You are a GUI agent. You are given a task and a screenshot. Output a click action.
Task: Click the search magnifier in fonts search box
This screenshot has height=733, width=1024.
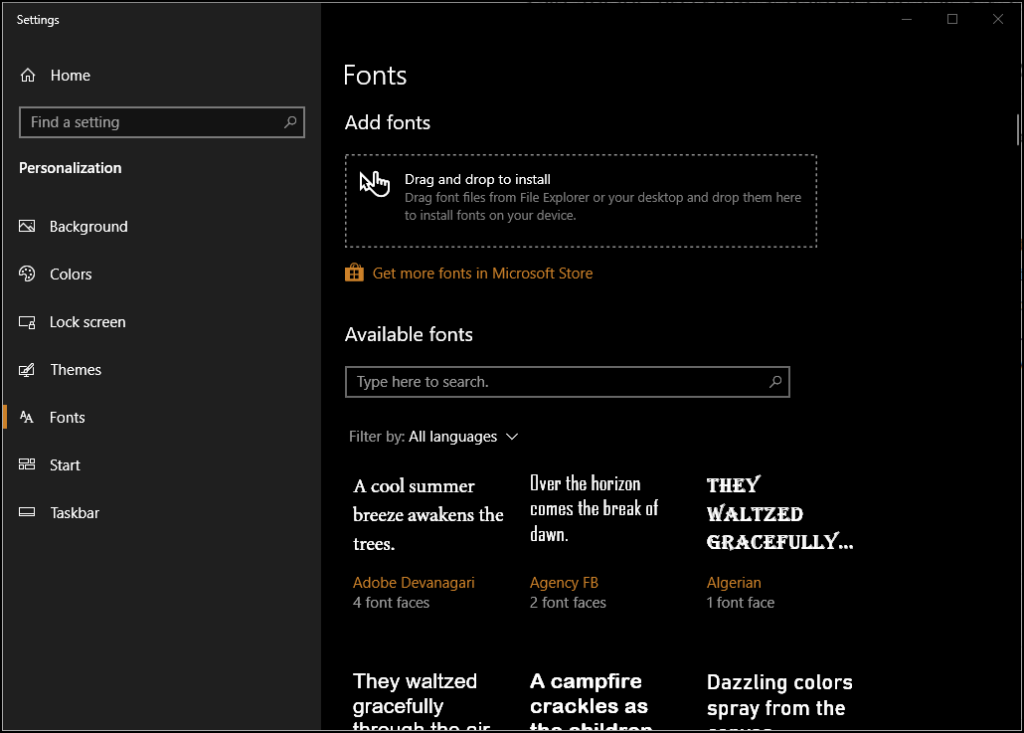coord(776,381)
